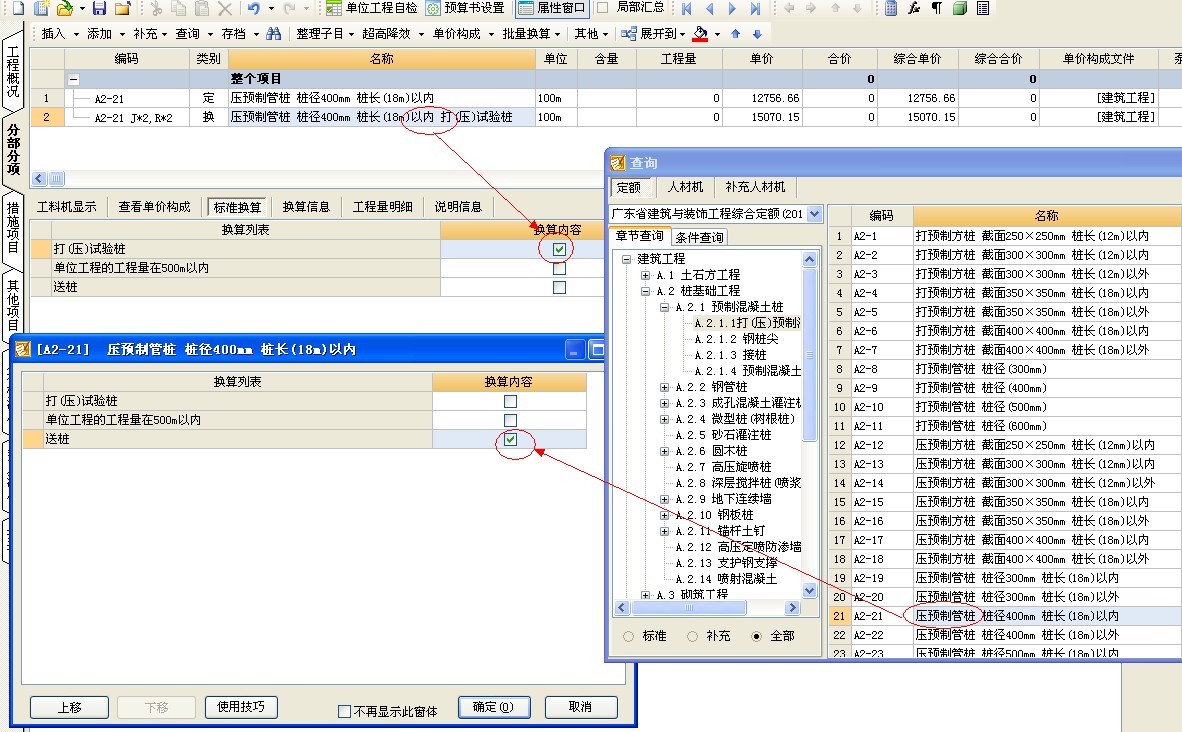Click the fx formula icon

(914, 8)
